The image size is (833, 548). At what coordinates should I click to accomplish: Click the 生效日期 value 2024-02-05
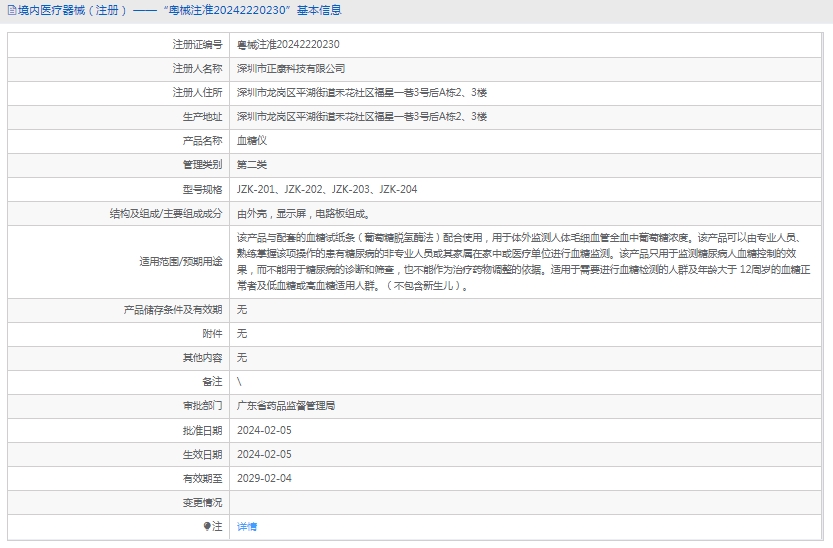tap(264, 454)
